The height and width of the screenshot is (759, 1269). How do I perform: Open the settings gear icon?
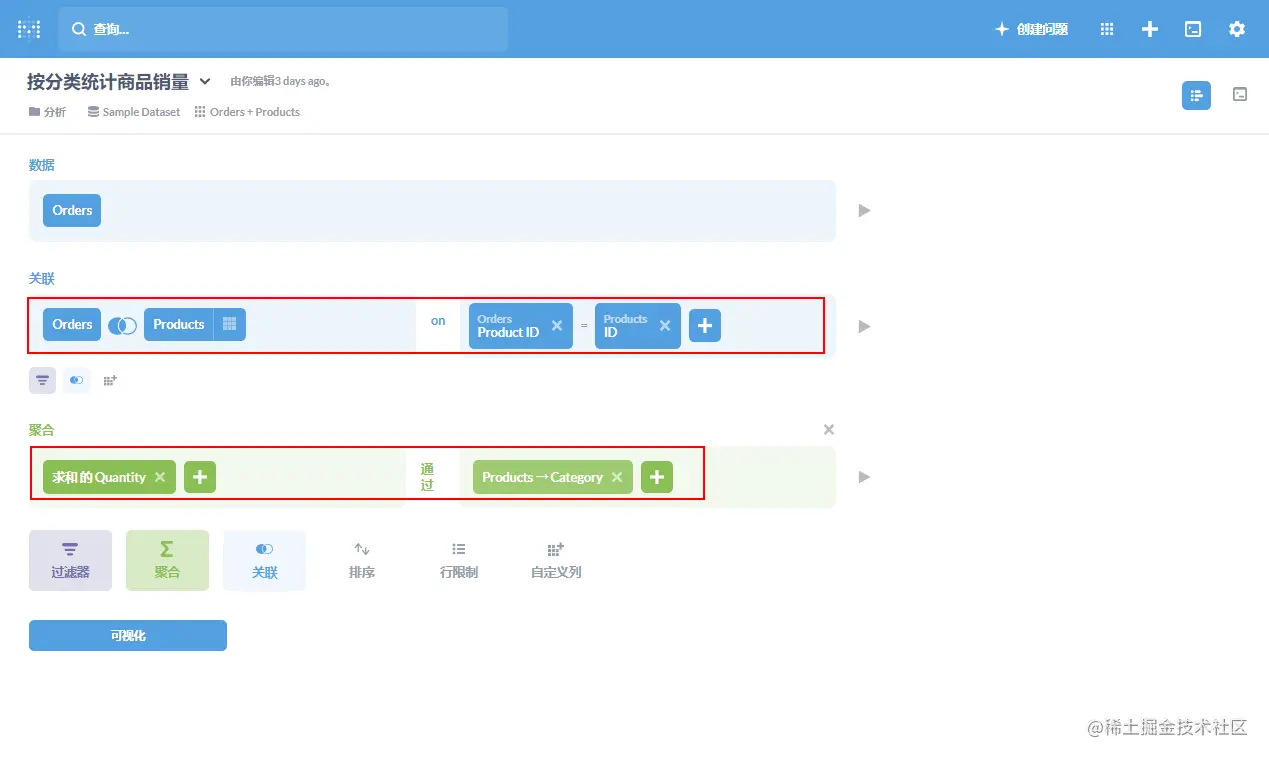1237,29
